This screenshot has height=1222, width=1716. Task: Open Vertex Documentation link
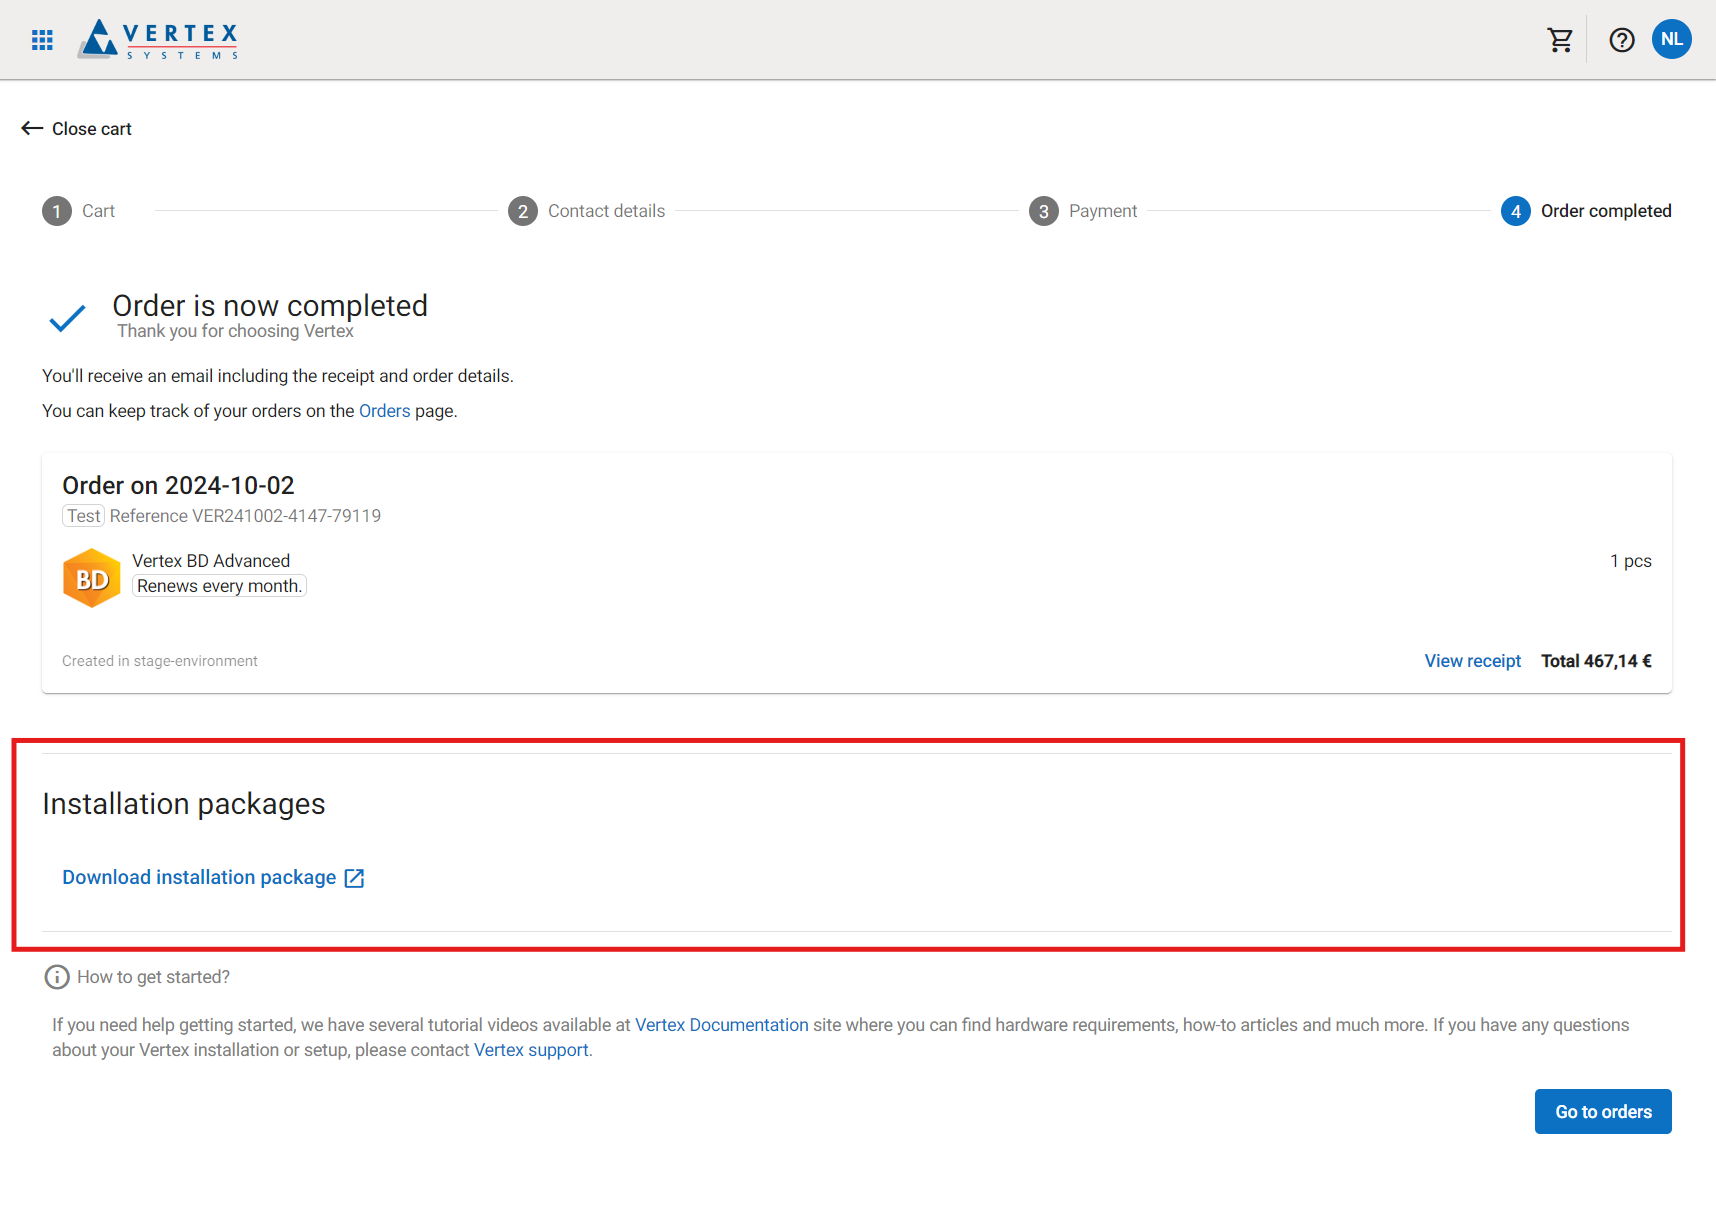pos(721,1025)
